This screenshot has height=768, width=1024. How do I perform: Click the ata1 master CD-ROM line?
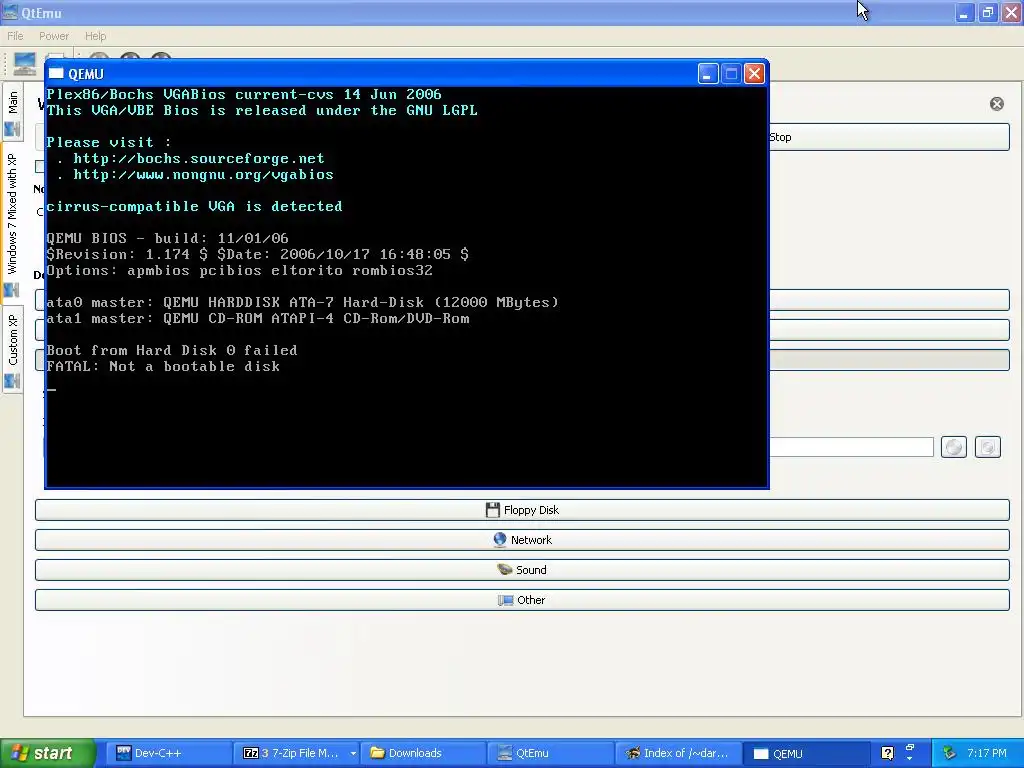(258, 319)
